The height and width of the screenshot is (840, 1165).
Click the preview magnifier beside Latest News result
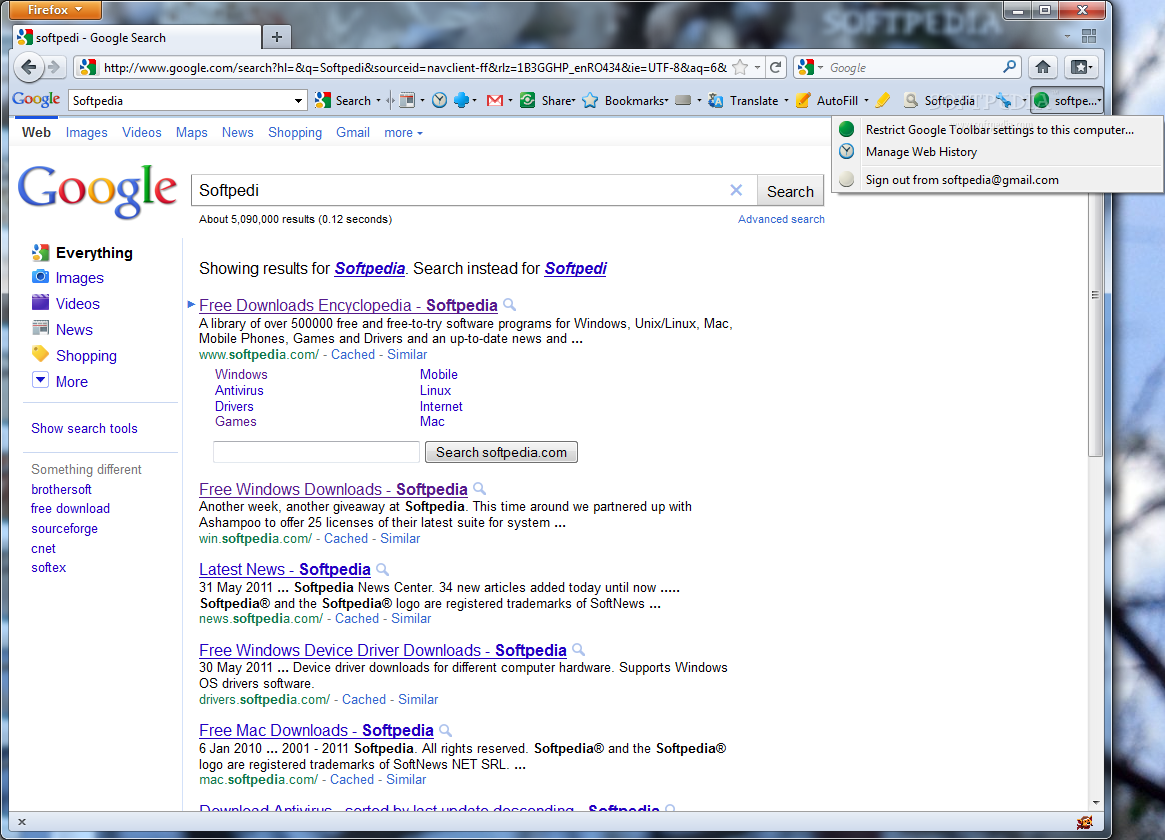point(383,570)
